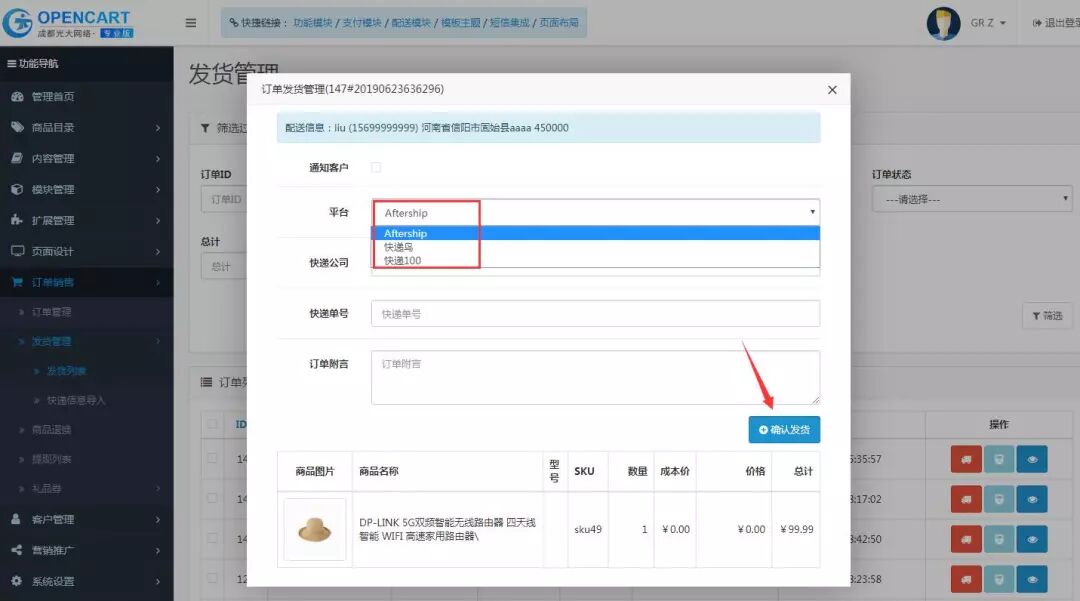Toggle select-all checkbox in order table header

[212, 424]
